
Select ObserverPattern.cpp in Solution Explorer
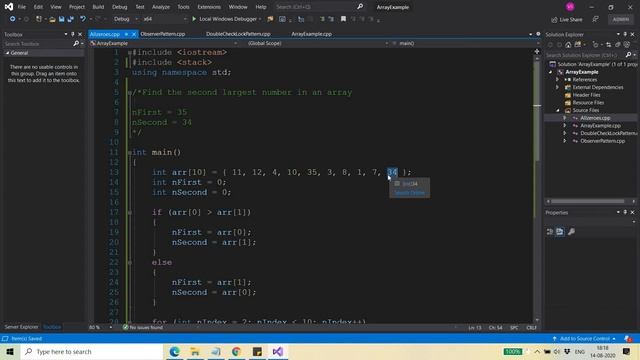coord(602,141)
